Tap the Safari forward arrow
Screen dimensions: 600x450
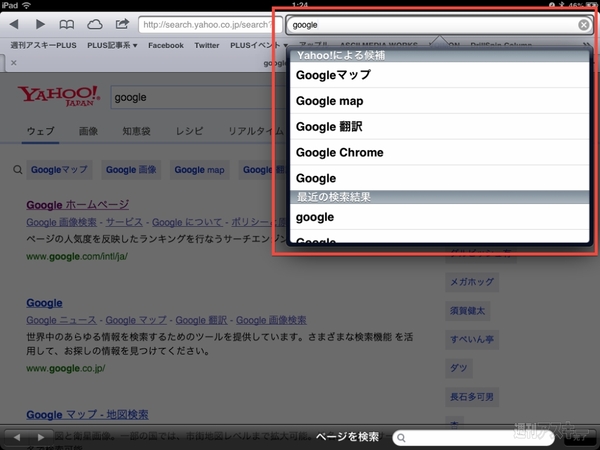coord(40,24)
